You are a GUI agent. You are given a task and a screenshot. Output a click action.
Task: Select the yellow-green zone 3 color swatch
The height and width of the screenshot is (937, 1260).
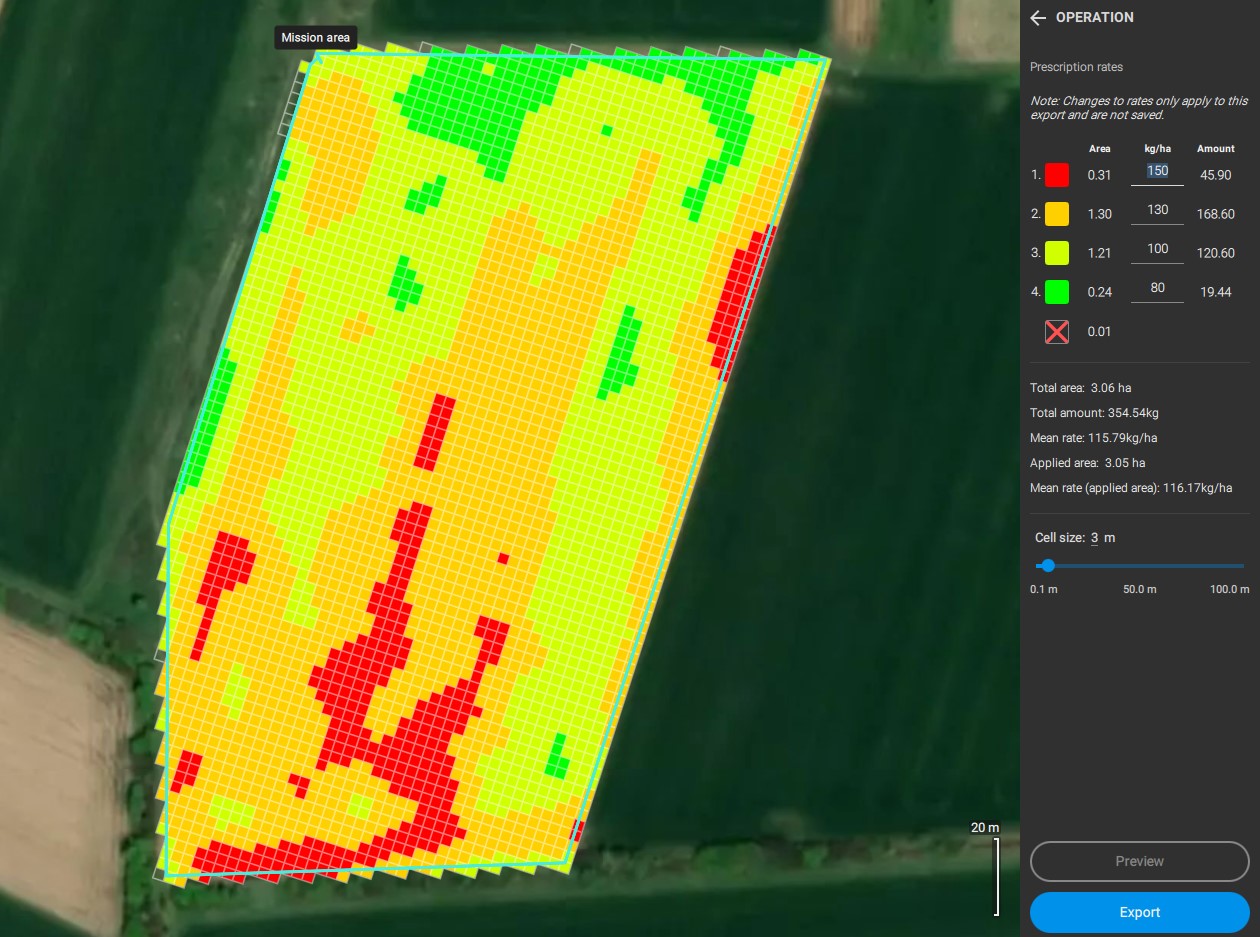[x=1057, y=253]
